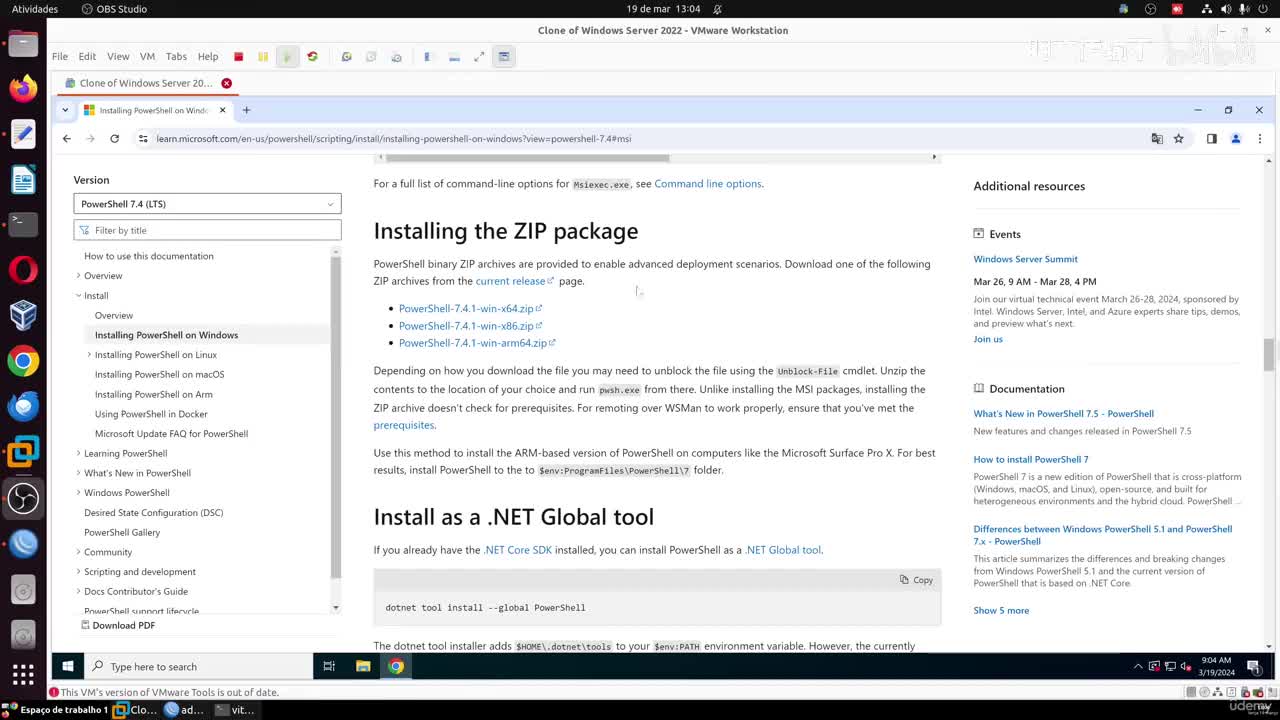
Task: Open the VMware View menu
Action: point(118,57)
